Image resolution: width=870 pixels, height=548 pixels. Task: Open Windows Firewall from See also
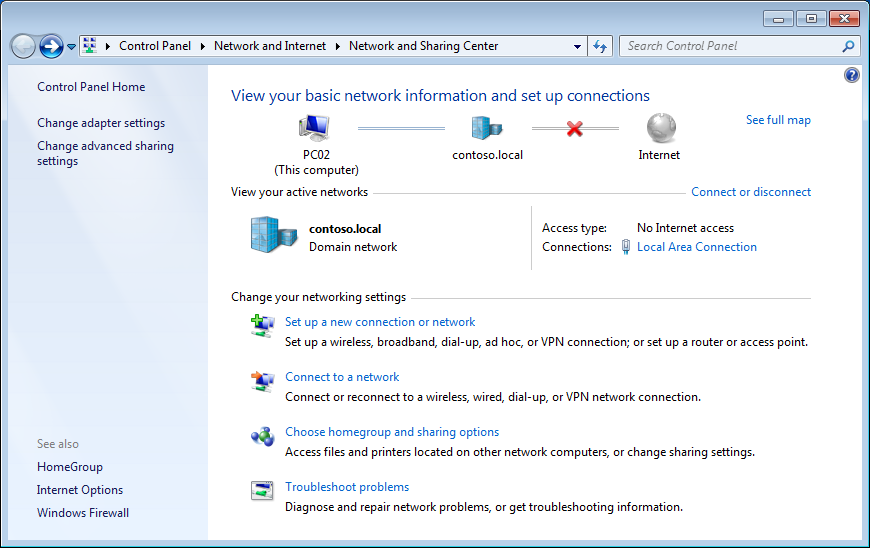pos(83,513)
